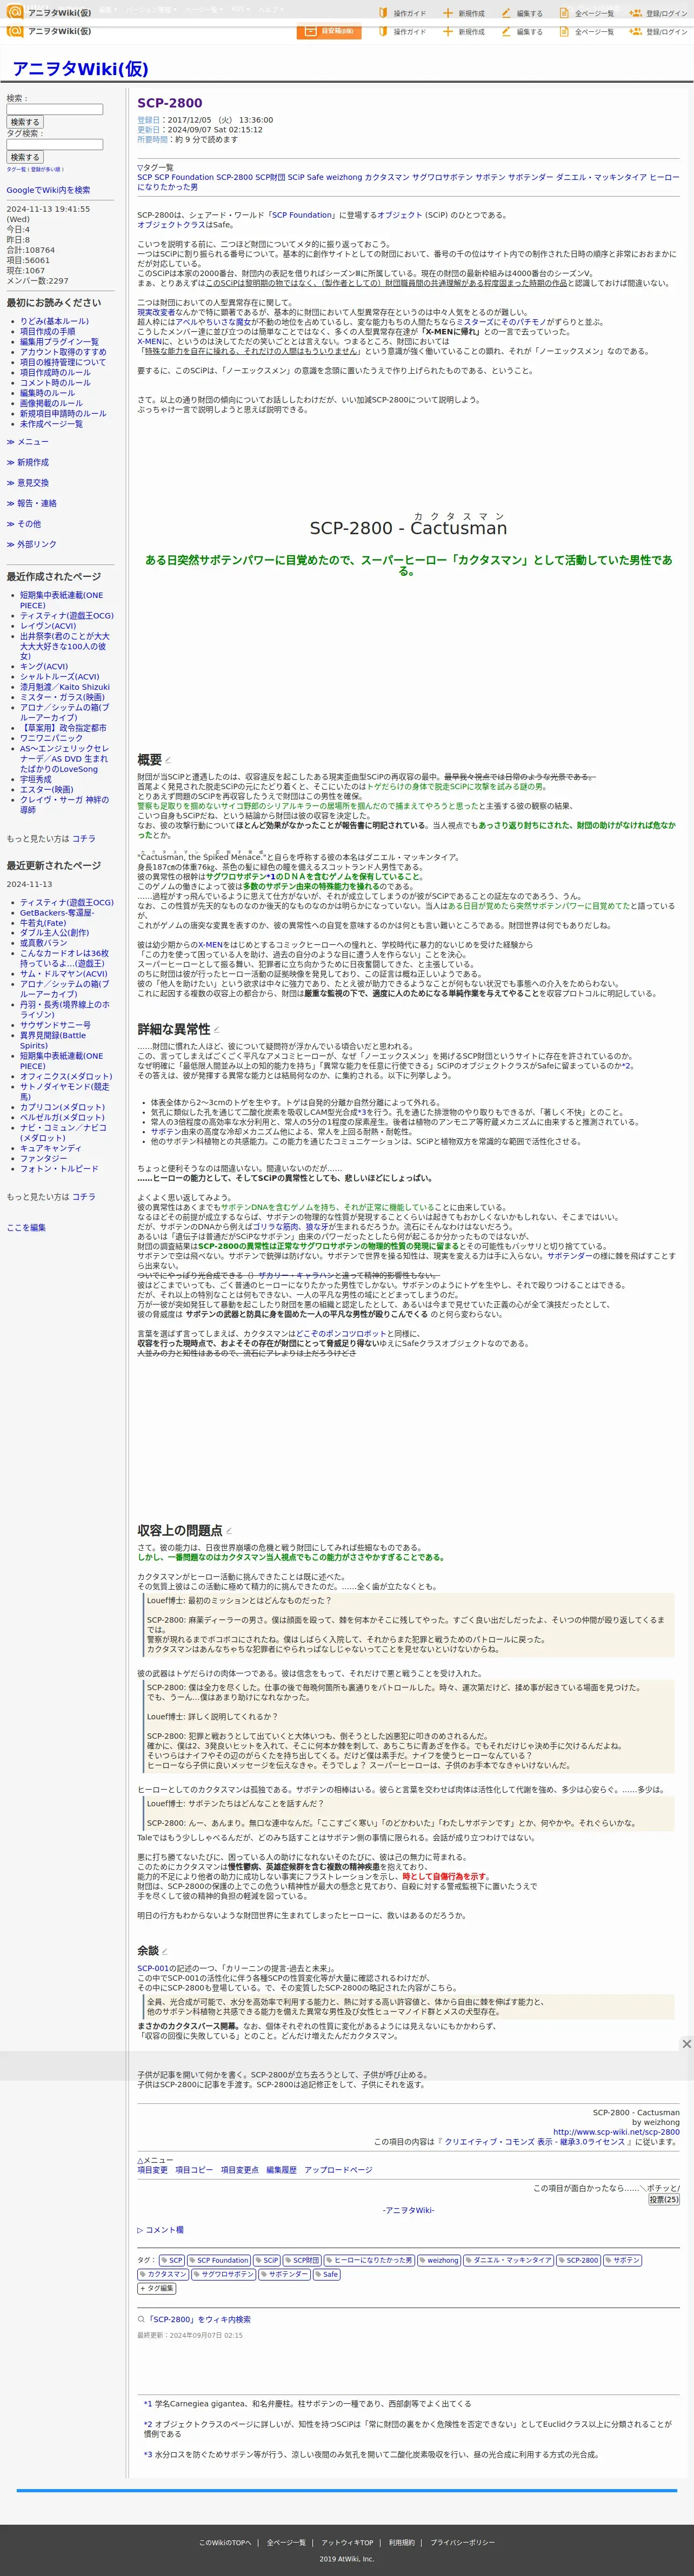This screenshot has height=2576, width=694.
Task: Open 項目コピー menu link
Action: [x=194, y=2170]
